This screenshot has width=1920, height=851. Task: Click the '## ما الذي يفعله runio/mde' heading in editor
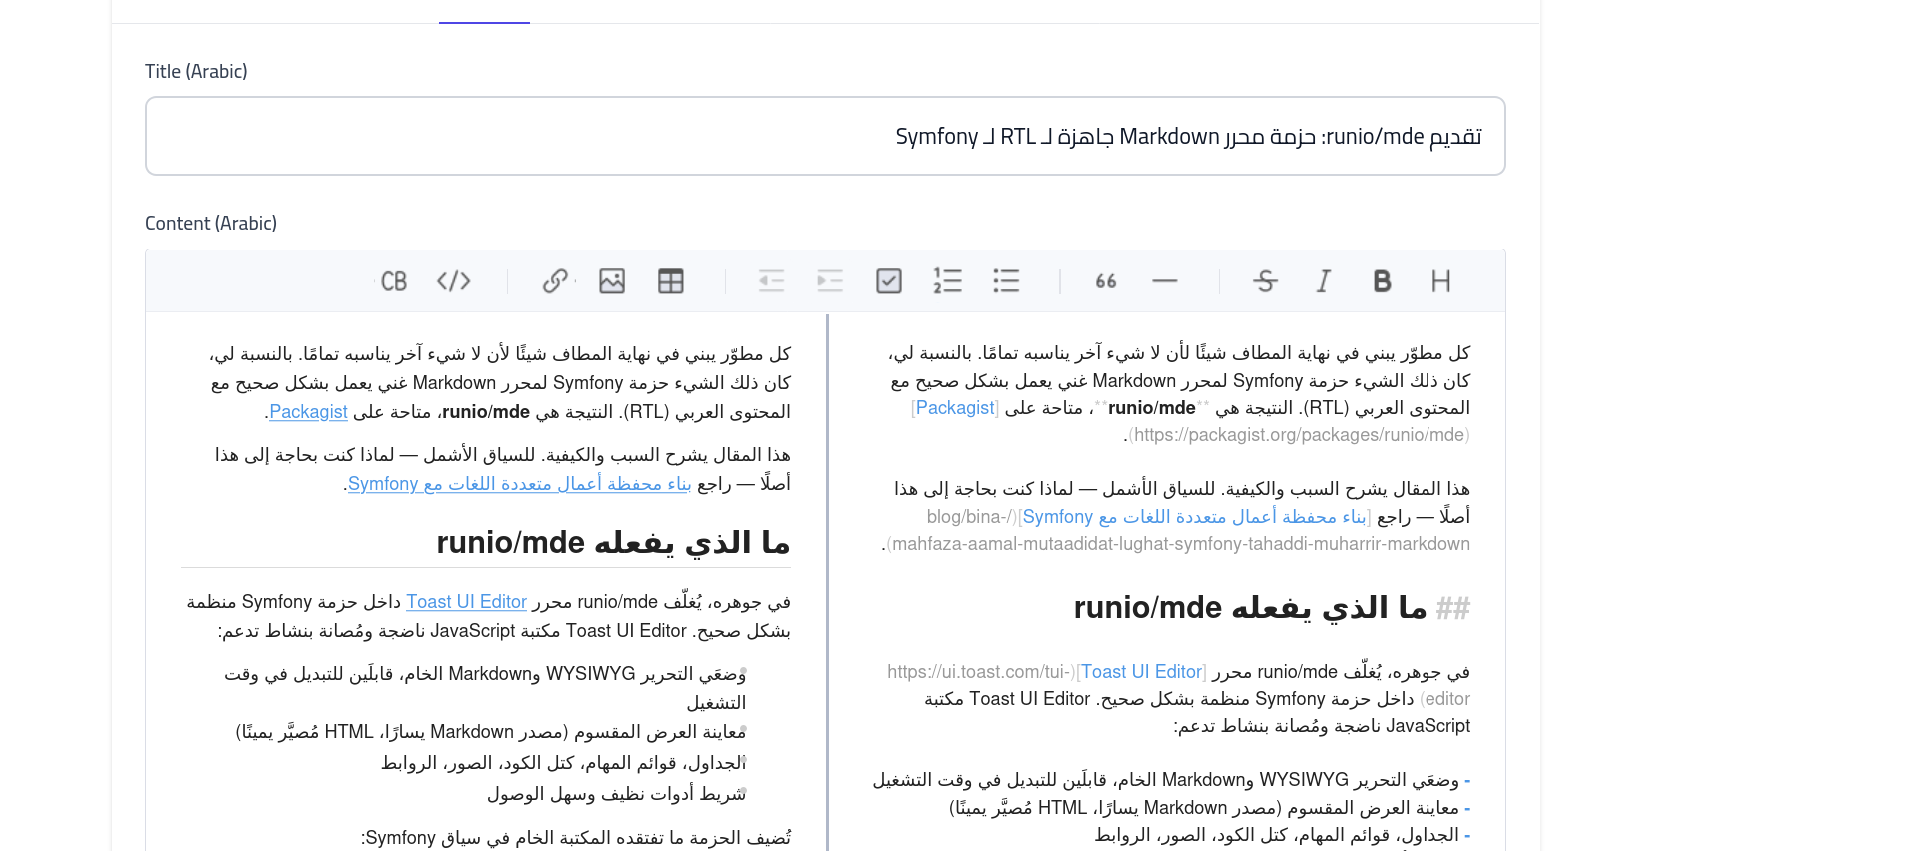1271,608
